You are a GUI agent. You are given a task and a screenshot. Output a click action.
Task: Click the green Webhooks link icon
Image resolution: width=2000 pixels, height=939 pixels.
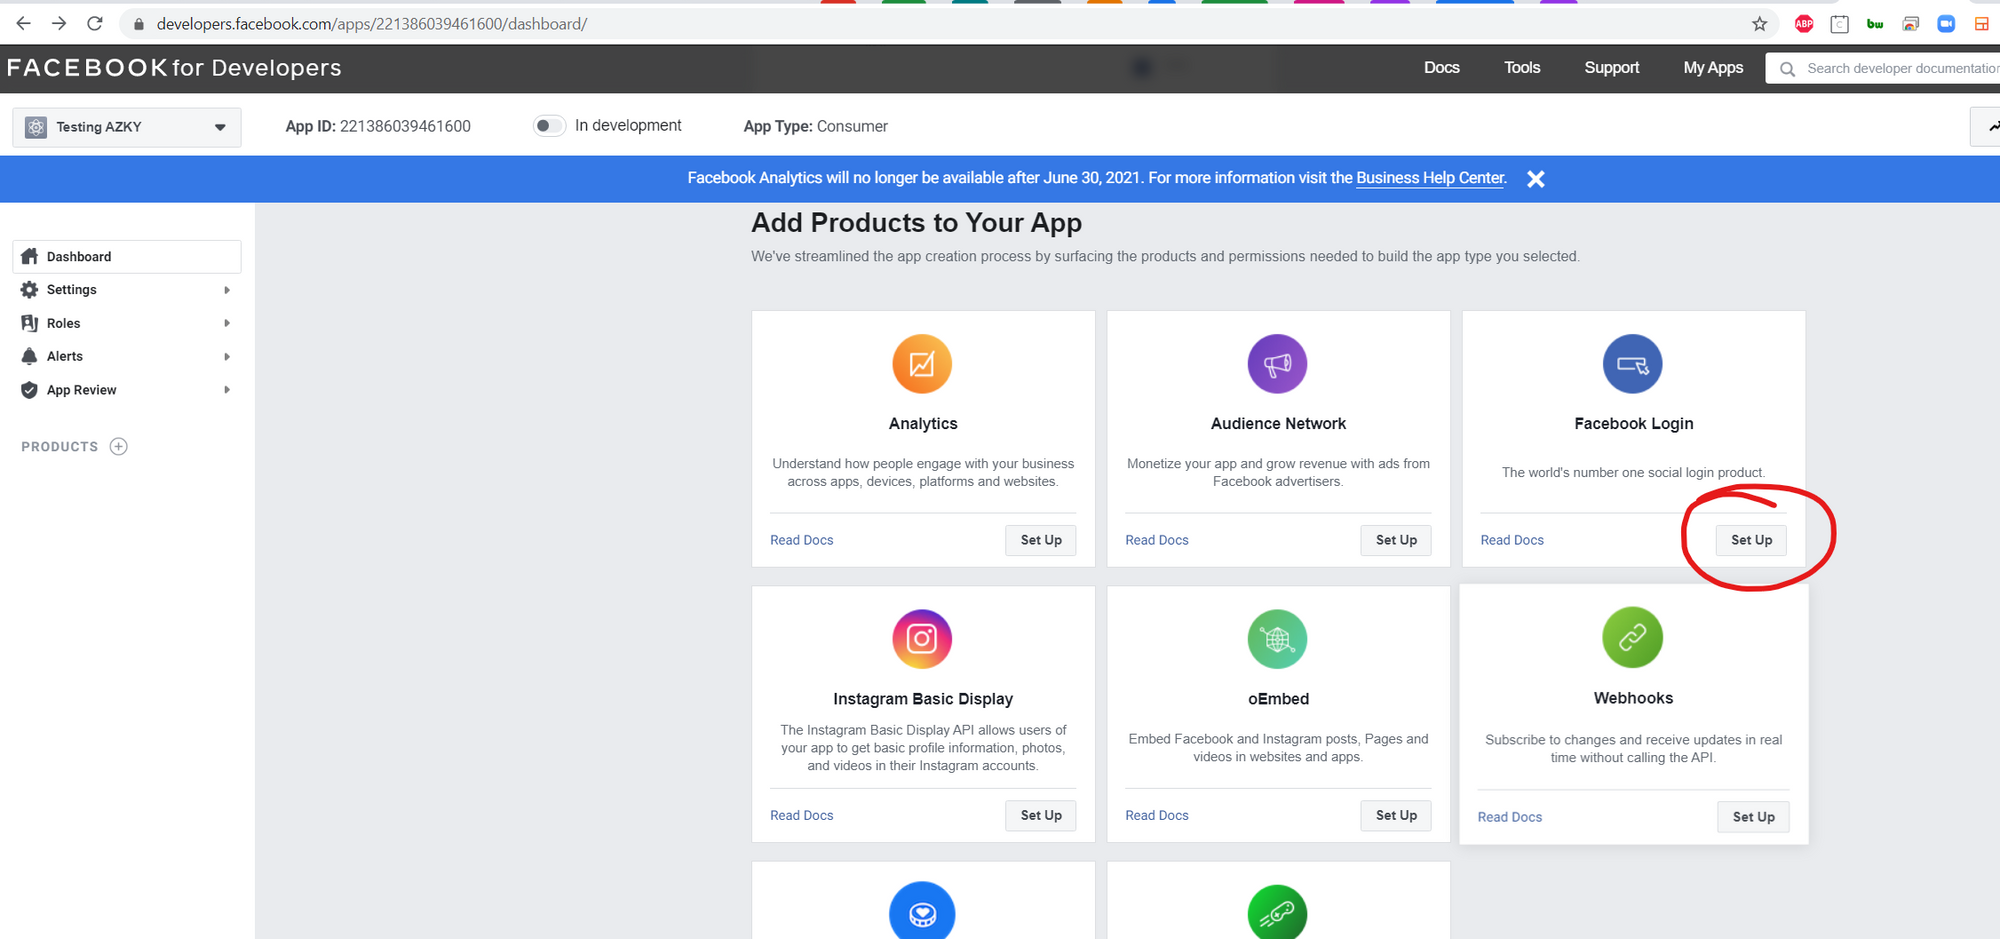tap(1632, 637)
